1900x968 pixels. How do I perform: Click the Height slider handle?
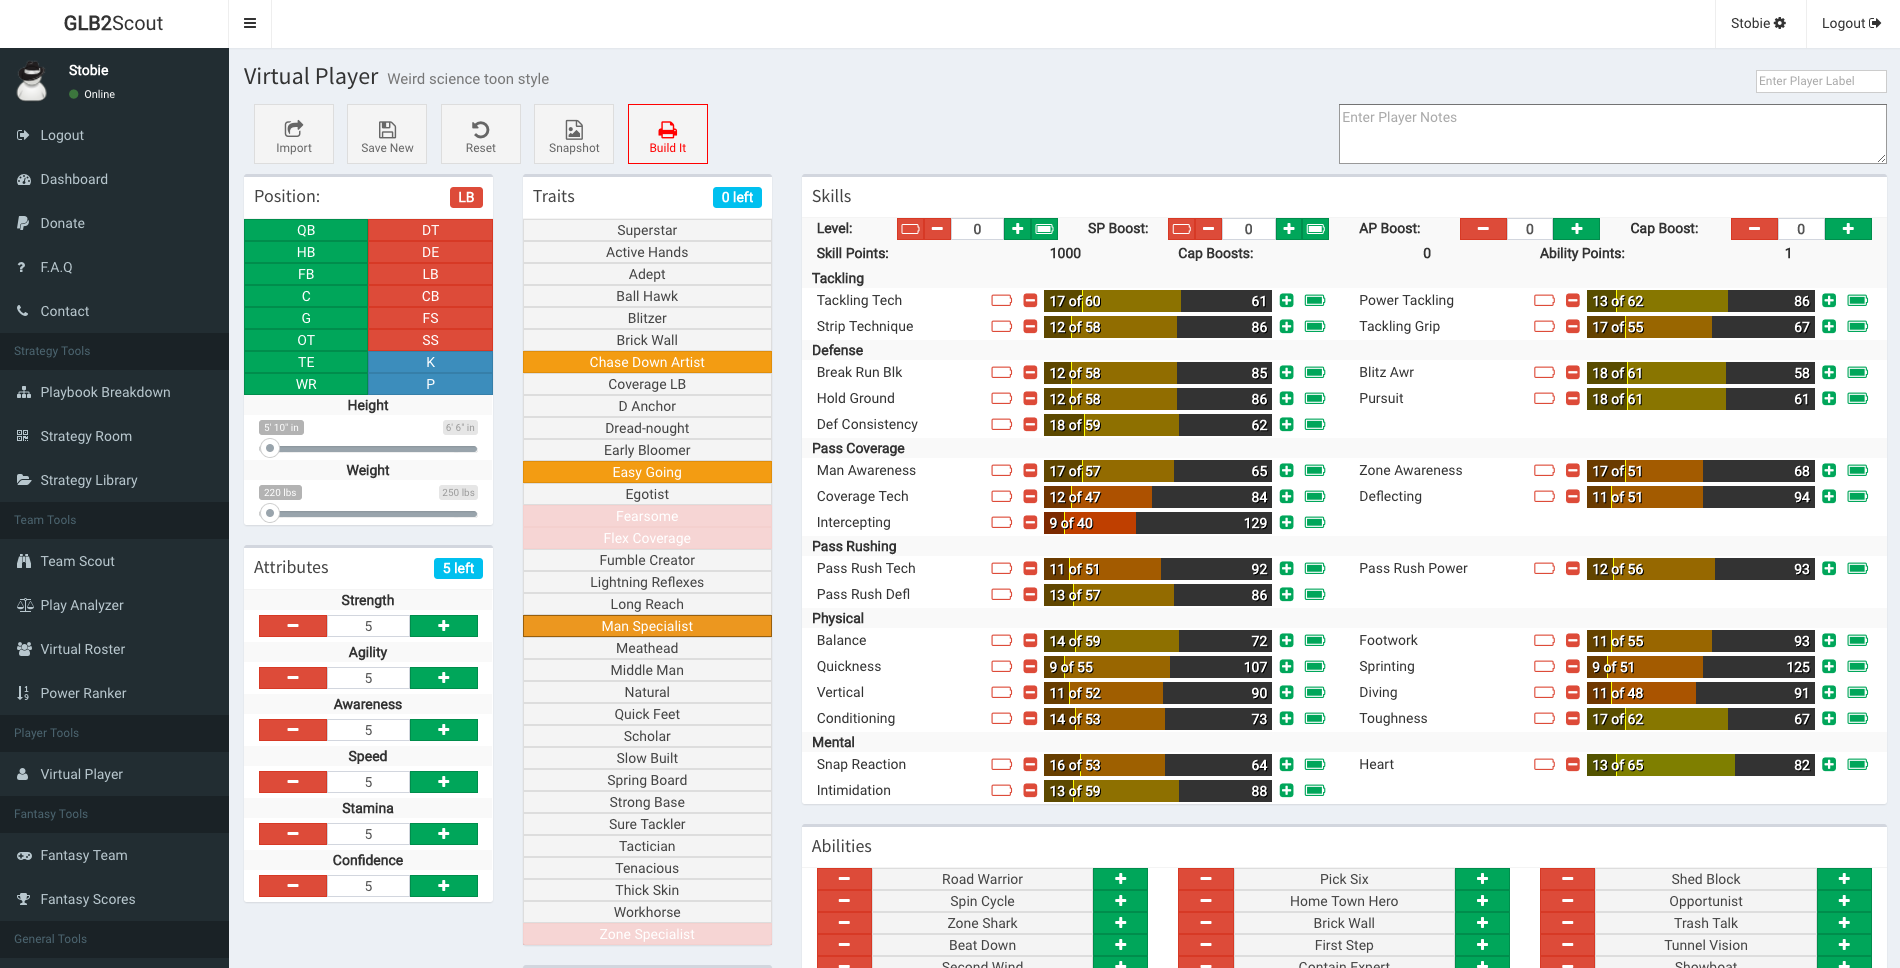coord(269,449)
